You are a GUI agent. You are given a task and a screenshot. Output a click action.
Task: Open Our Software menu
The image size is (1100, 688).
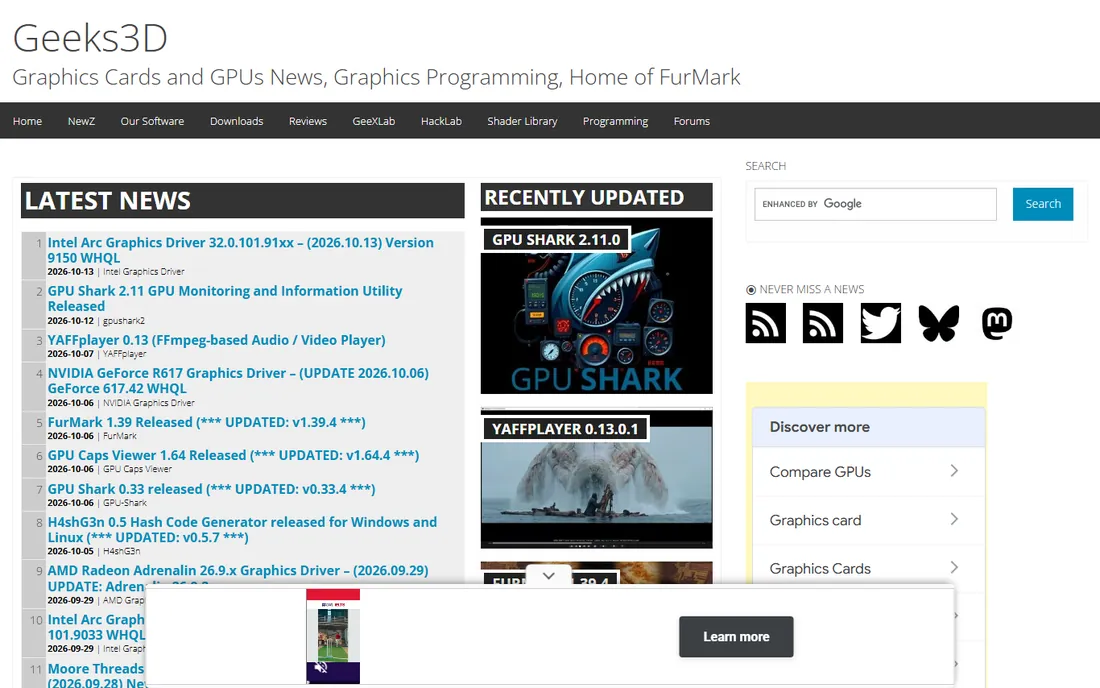pyautogui.click(x=152, y=121)
